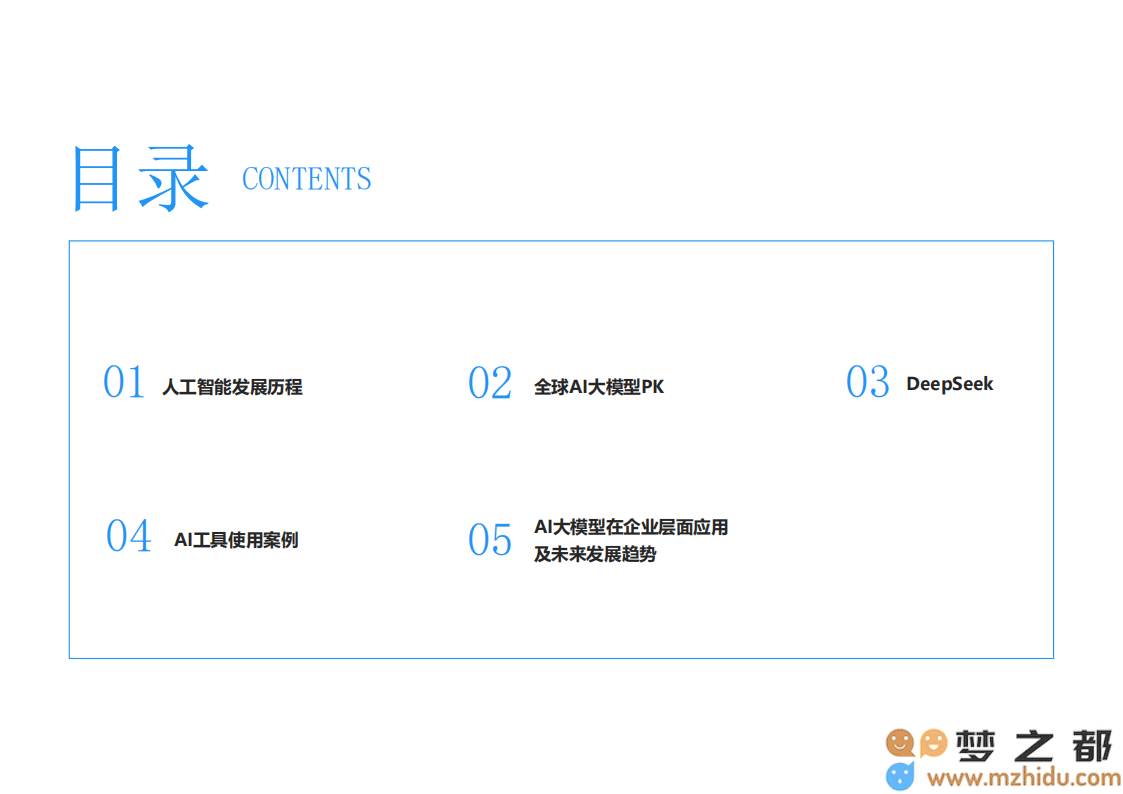The width and height of the screenshot is (1123, 794).
Task: Click the line '及未来发展趋势'
Action: tap(595, 554)
